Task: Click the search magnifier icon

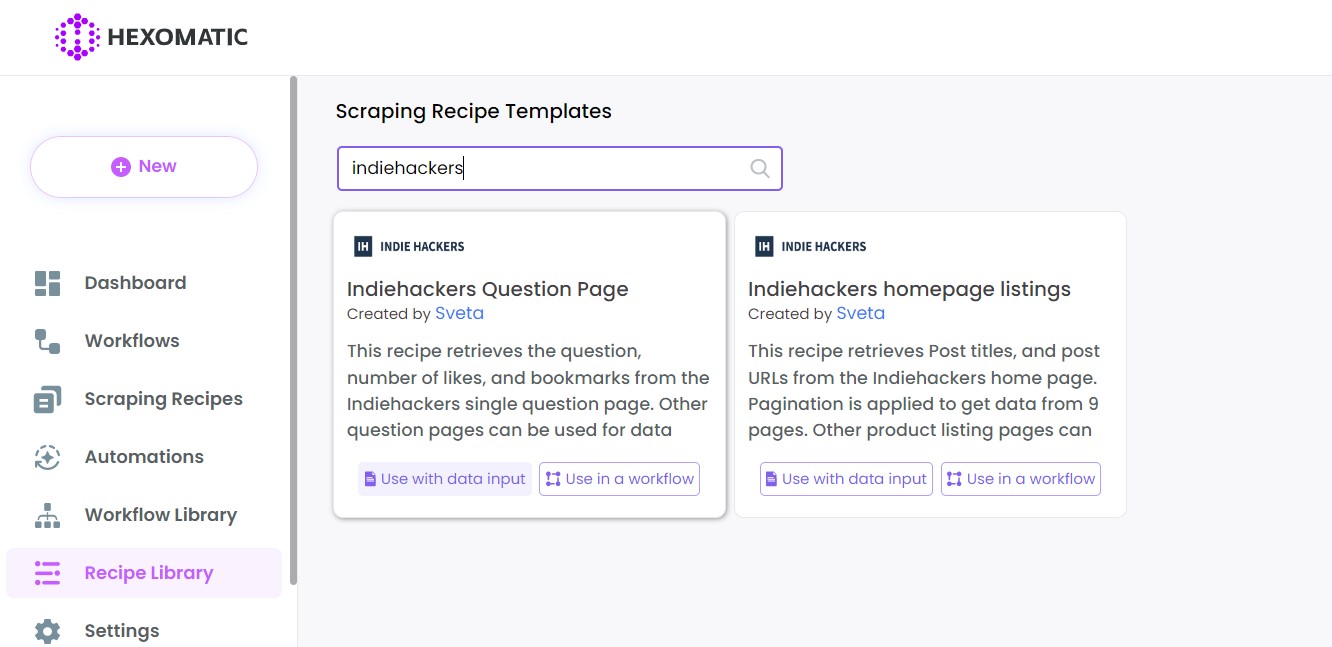Action: point(760,168)
